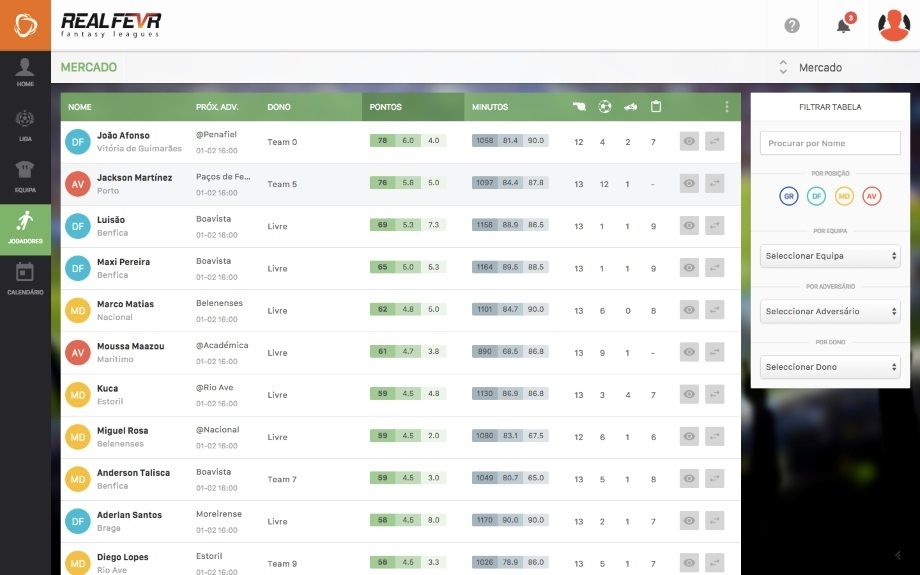Open the notifications bell
This screenshot has height=575, width=920.
click(x=843, y=25)
